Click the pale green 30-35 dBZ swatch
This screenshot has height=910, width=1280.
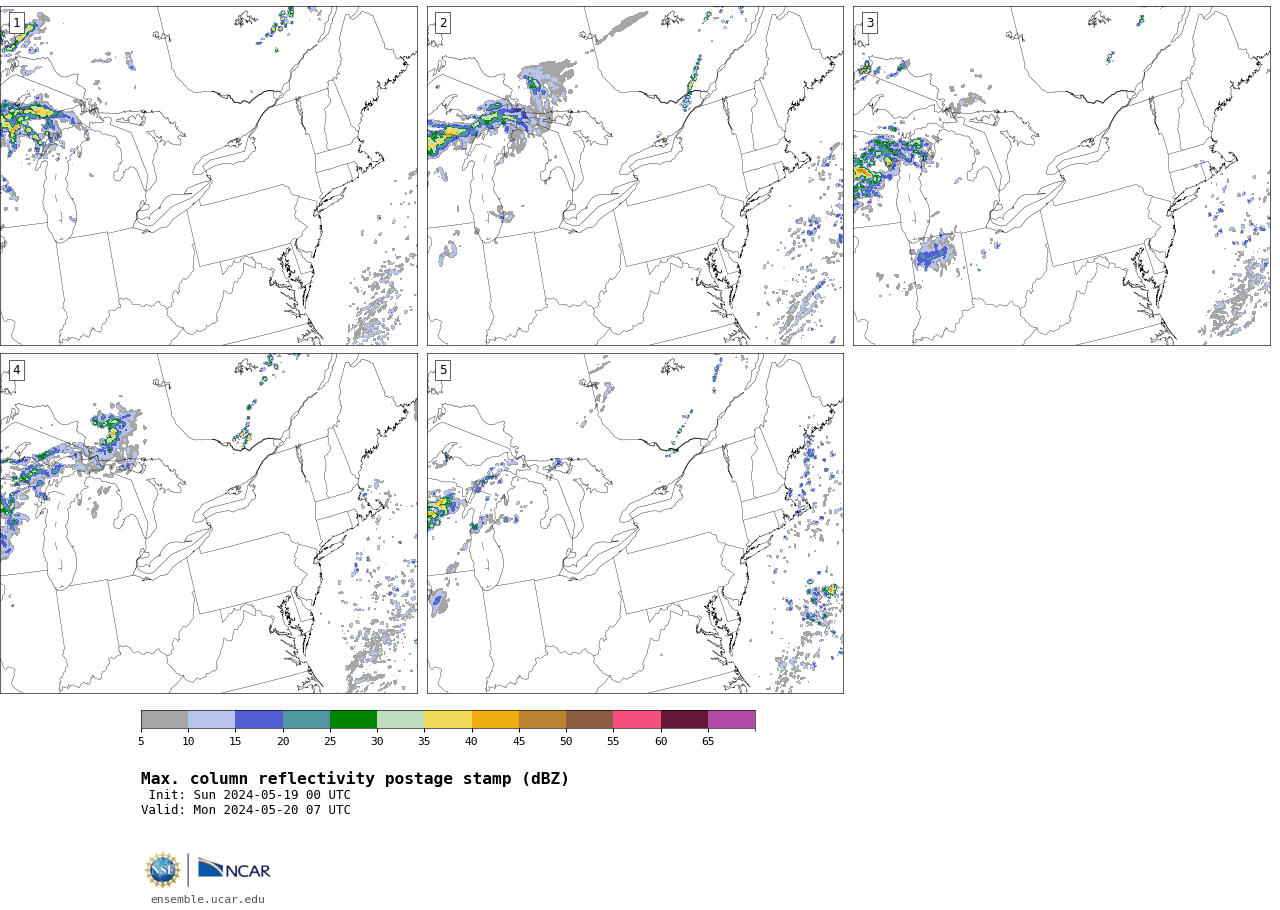[x=401, y=720]
